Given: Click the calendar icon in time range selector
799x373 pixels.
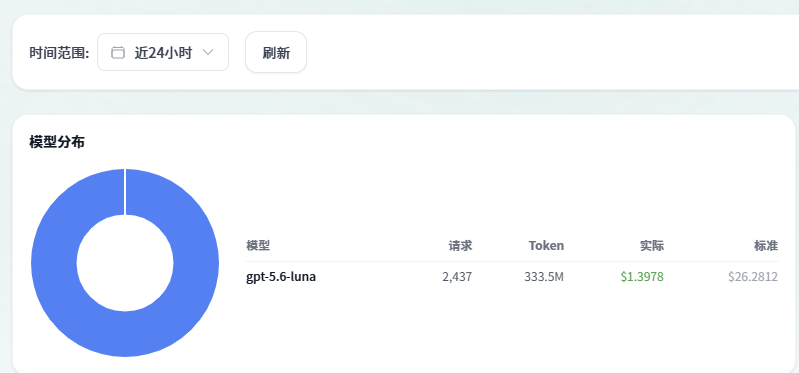Looking at the screenshot, I should point(118,52).
